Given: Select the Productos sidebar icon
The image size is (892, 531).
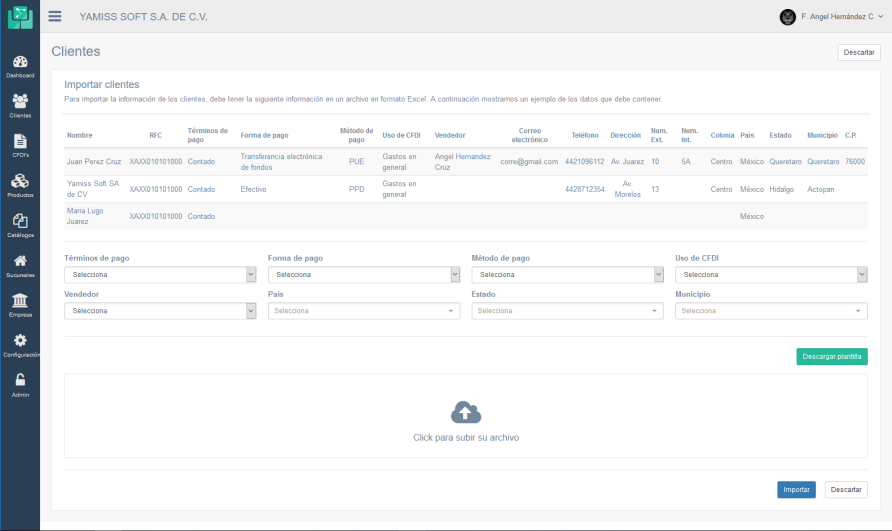Looking at the screenshot, I should [x=20, y=181].
